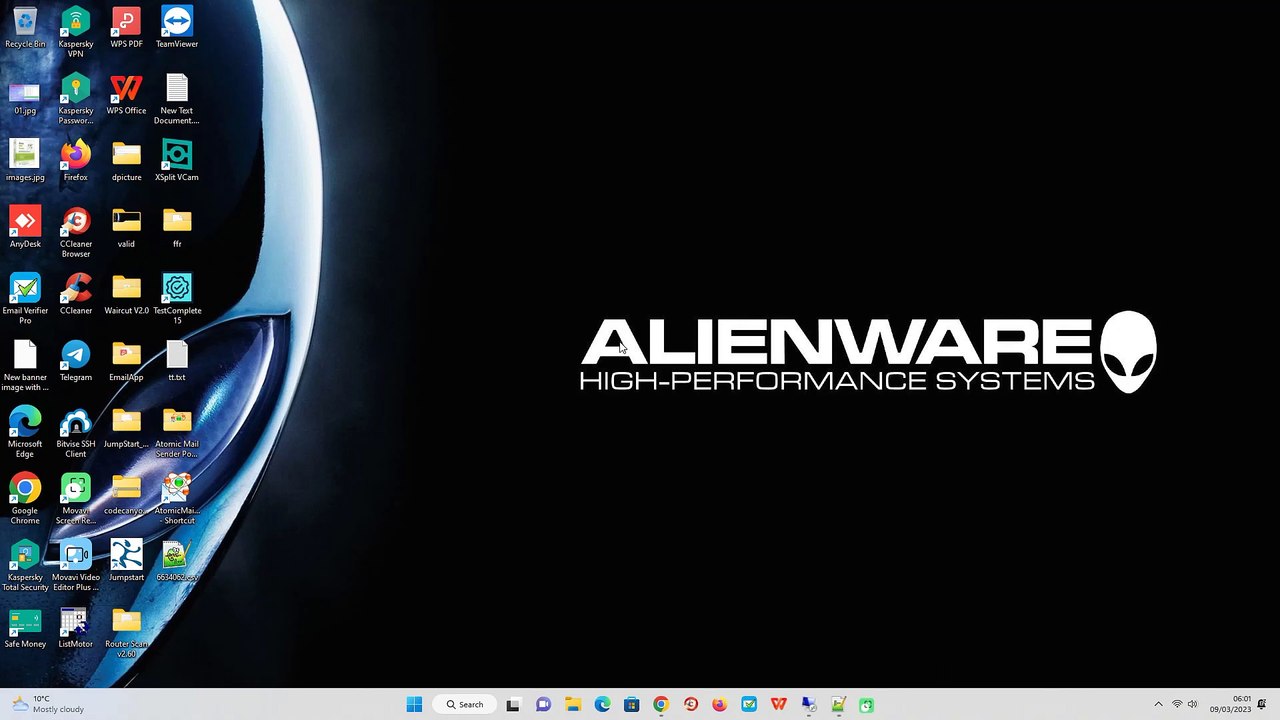Select the Jumpstart application desktop icon
Screen dimensions: 1280x720
(x=126, y=561)
